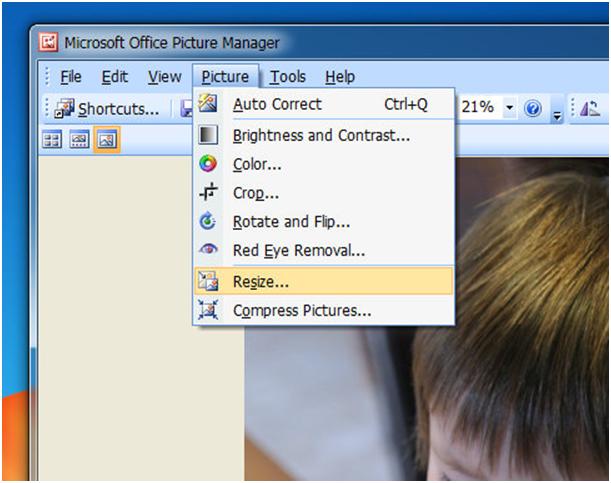
Task: Choose Brightness and Contrast menu entry
Action: 324,135
